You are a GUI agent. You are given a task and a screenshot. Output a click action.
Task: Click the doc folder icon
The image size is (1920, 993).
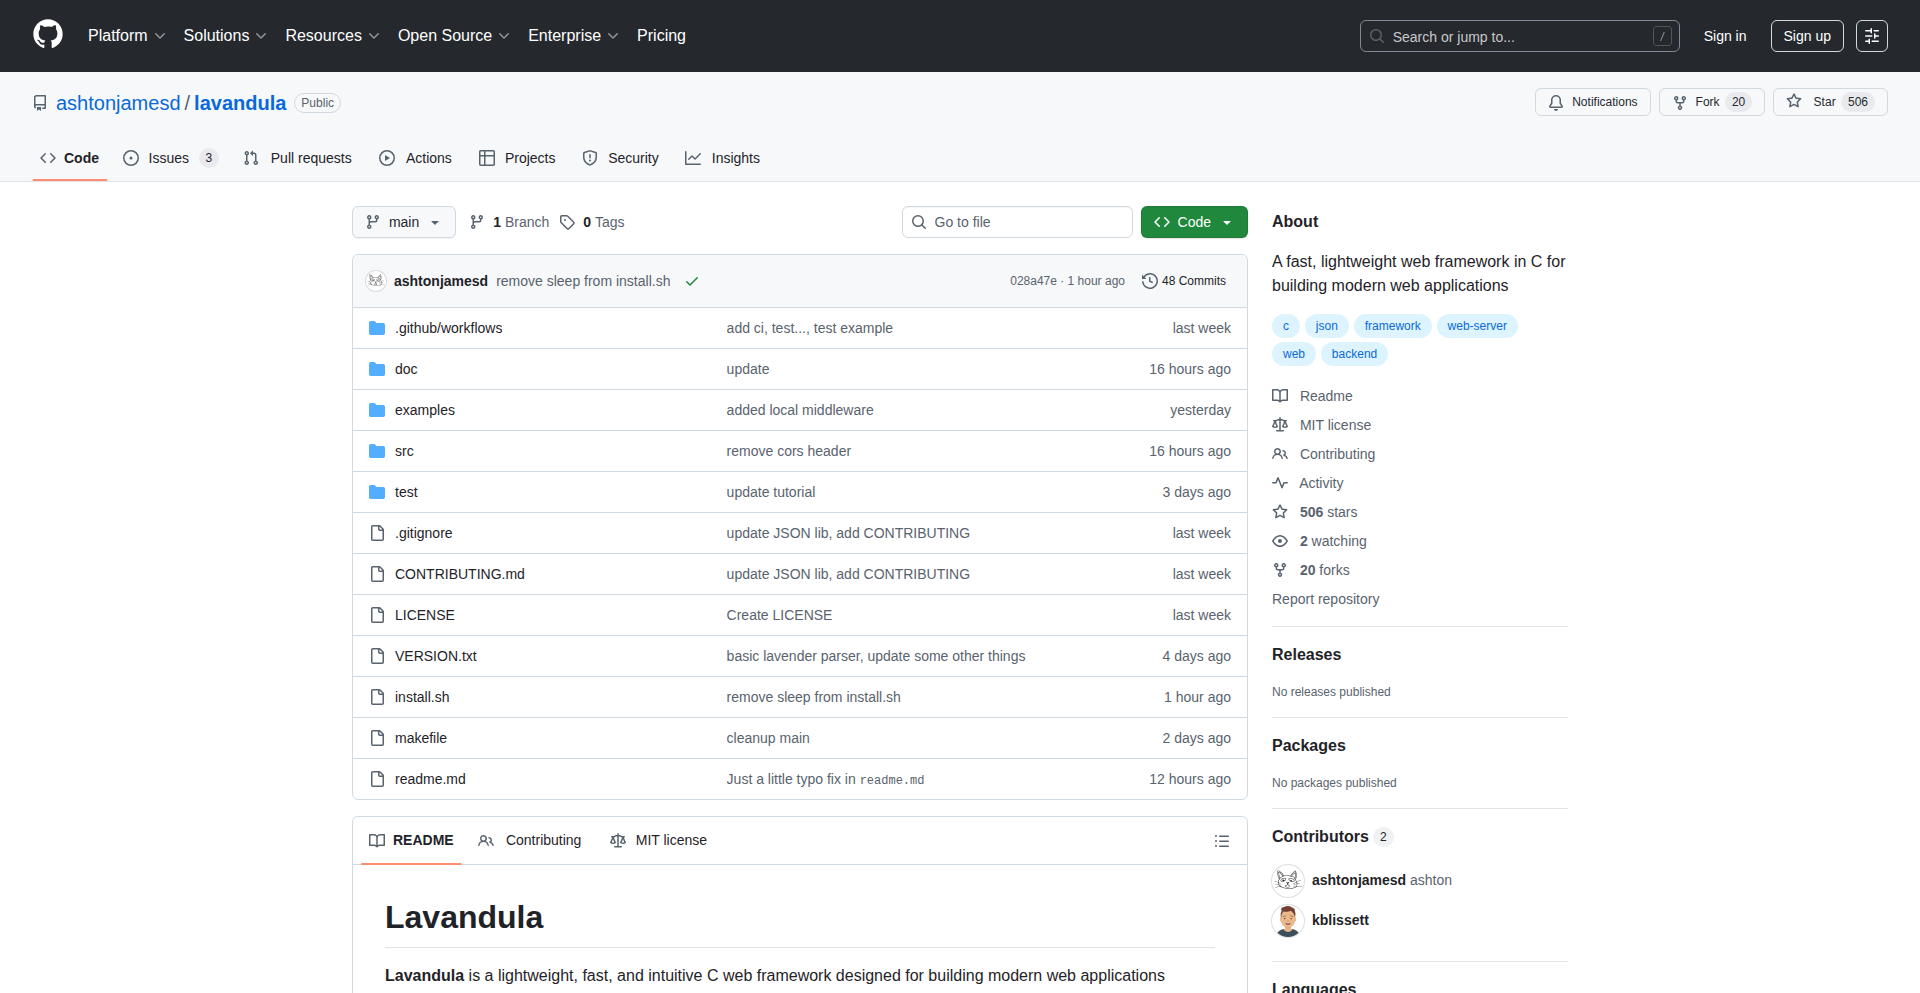click(x=377, y=369)
